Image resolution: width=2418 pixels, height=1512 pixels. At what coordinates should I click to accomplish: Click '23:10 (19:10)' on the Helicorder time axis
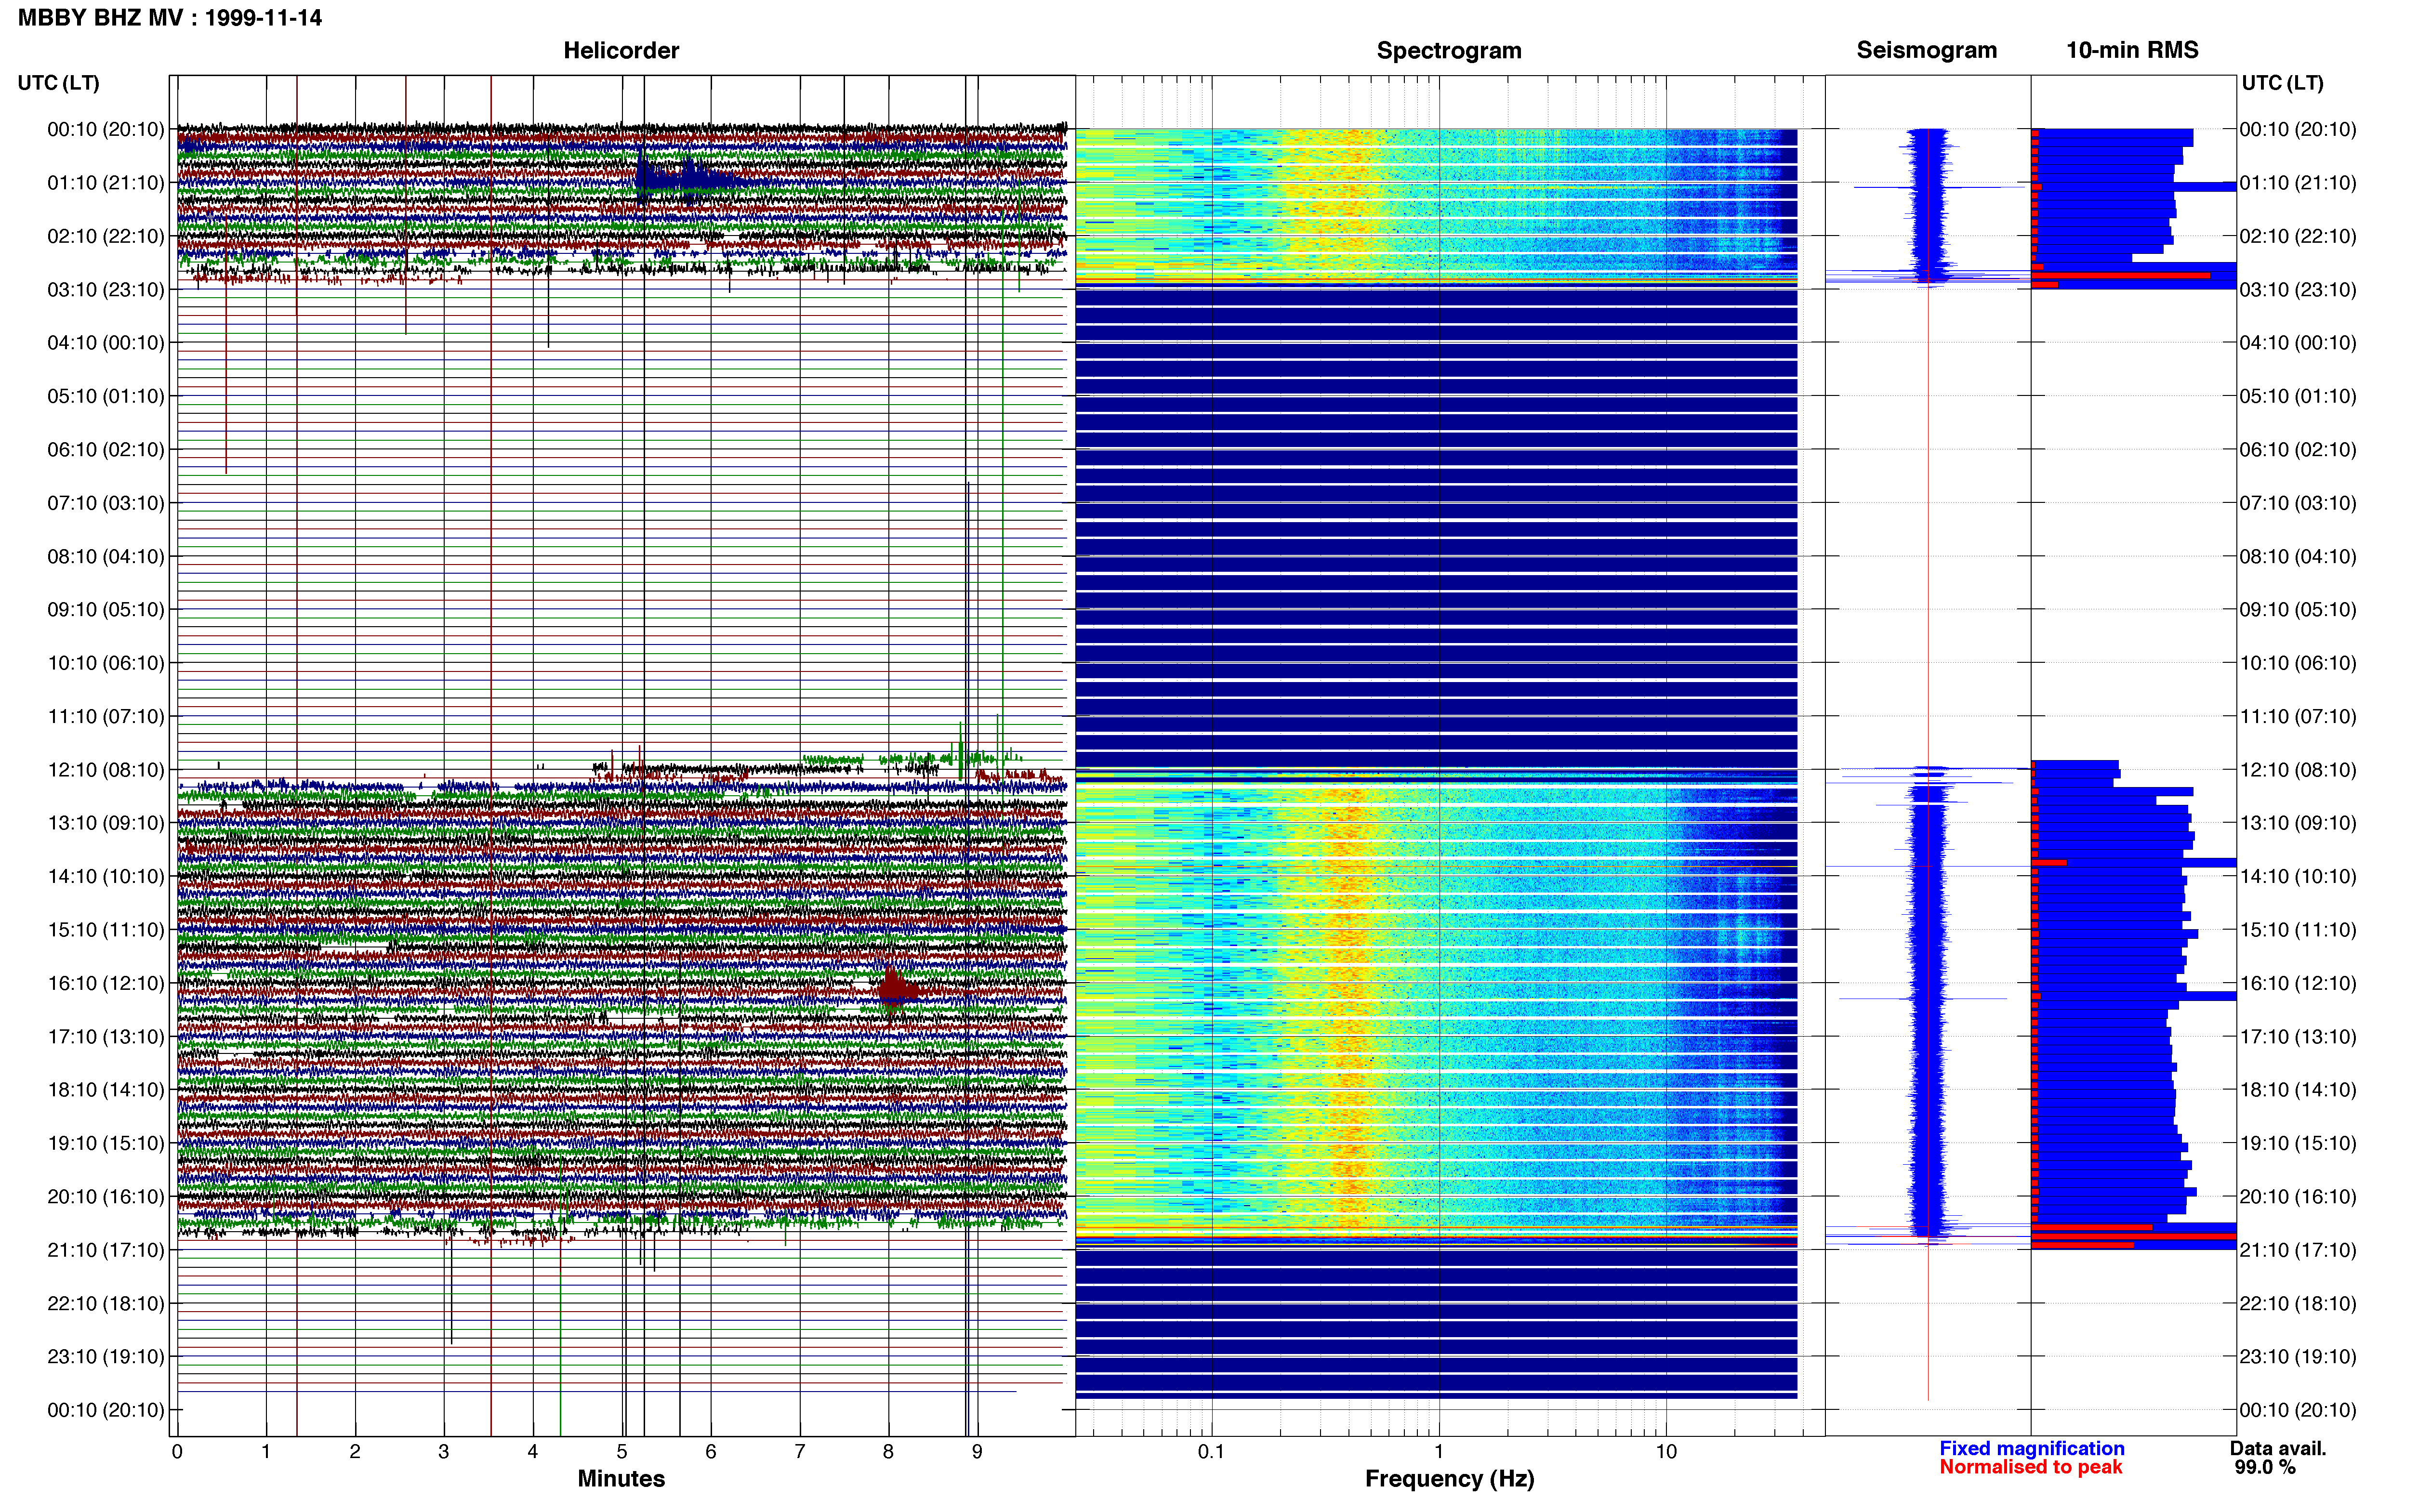coord(106,1356)
